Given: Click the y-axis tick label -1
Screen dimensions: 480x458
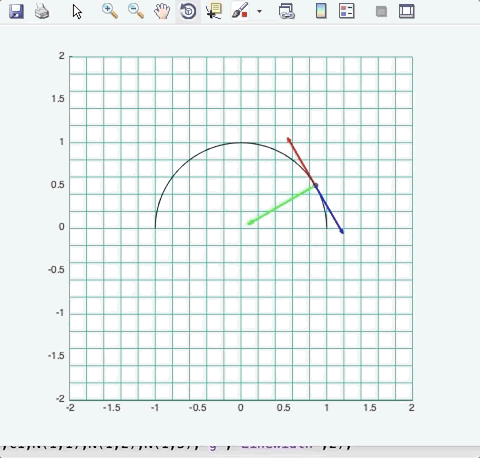Looking at the screenshot, I should (60, 313).
